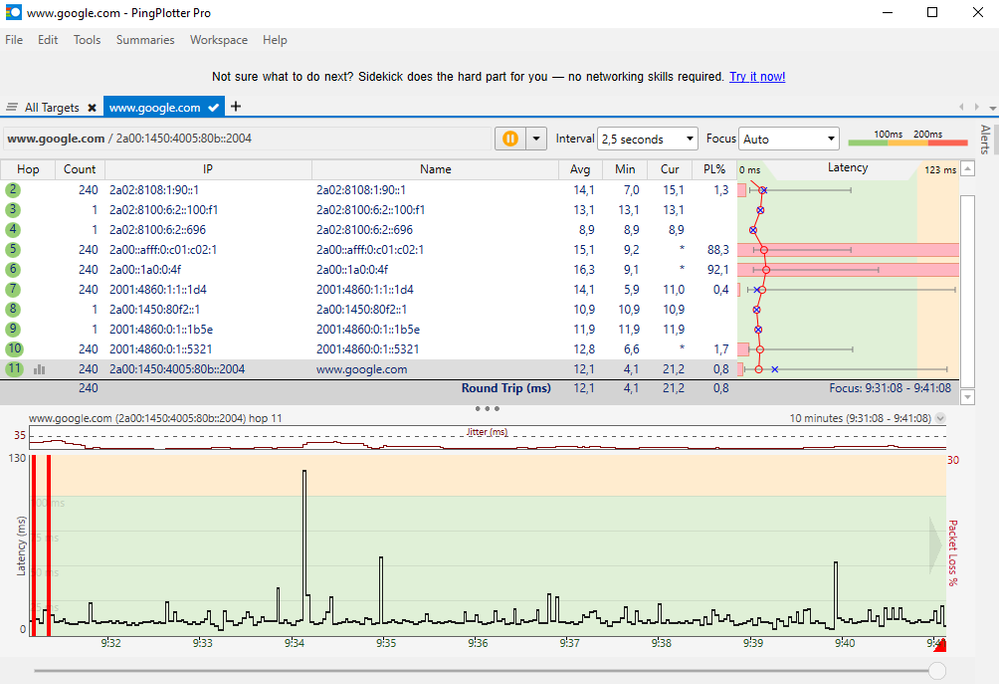
Task: Close the All Targets tab
Action: click(x=92, y=107)
